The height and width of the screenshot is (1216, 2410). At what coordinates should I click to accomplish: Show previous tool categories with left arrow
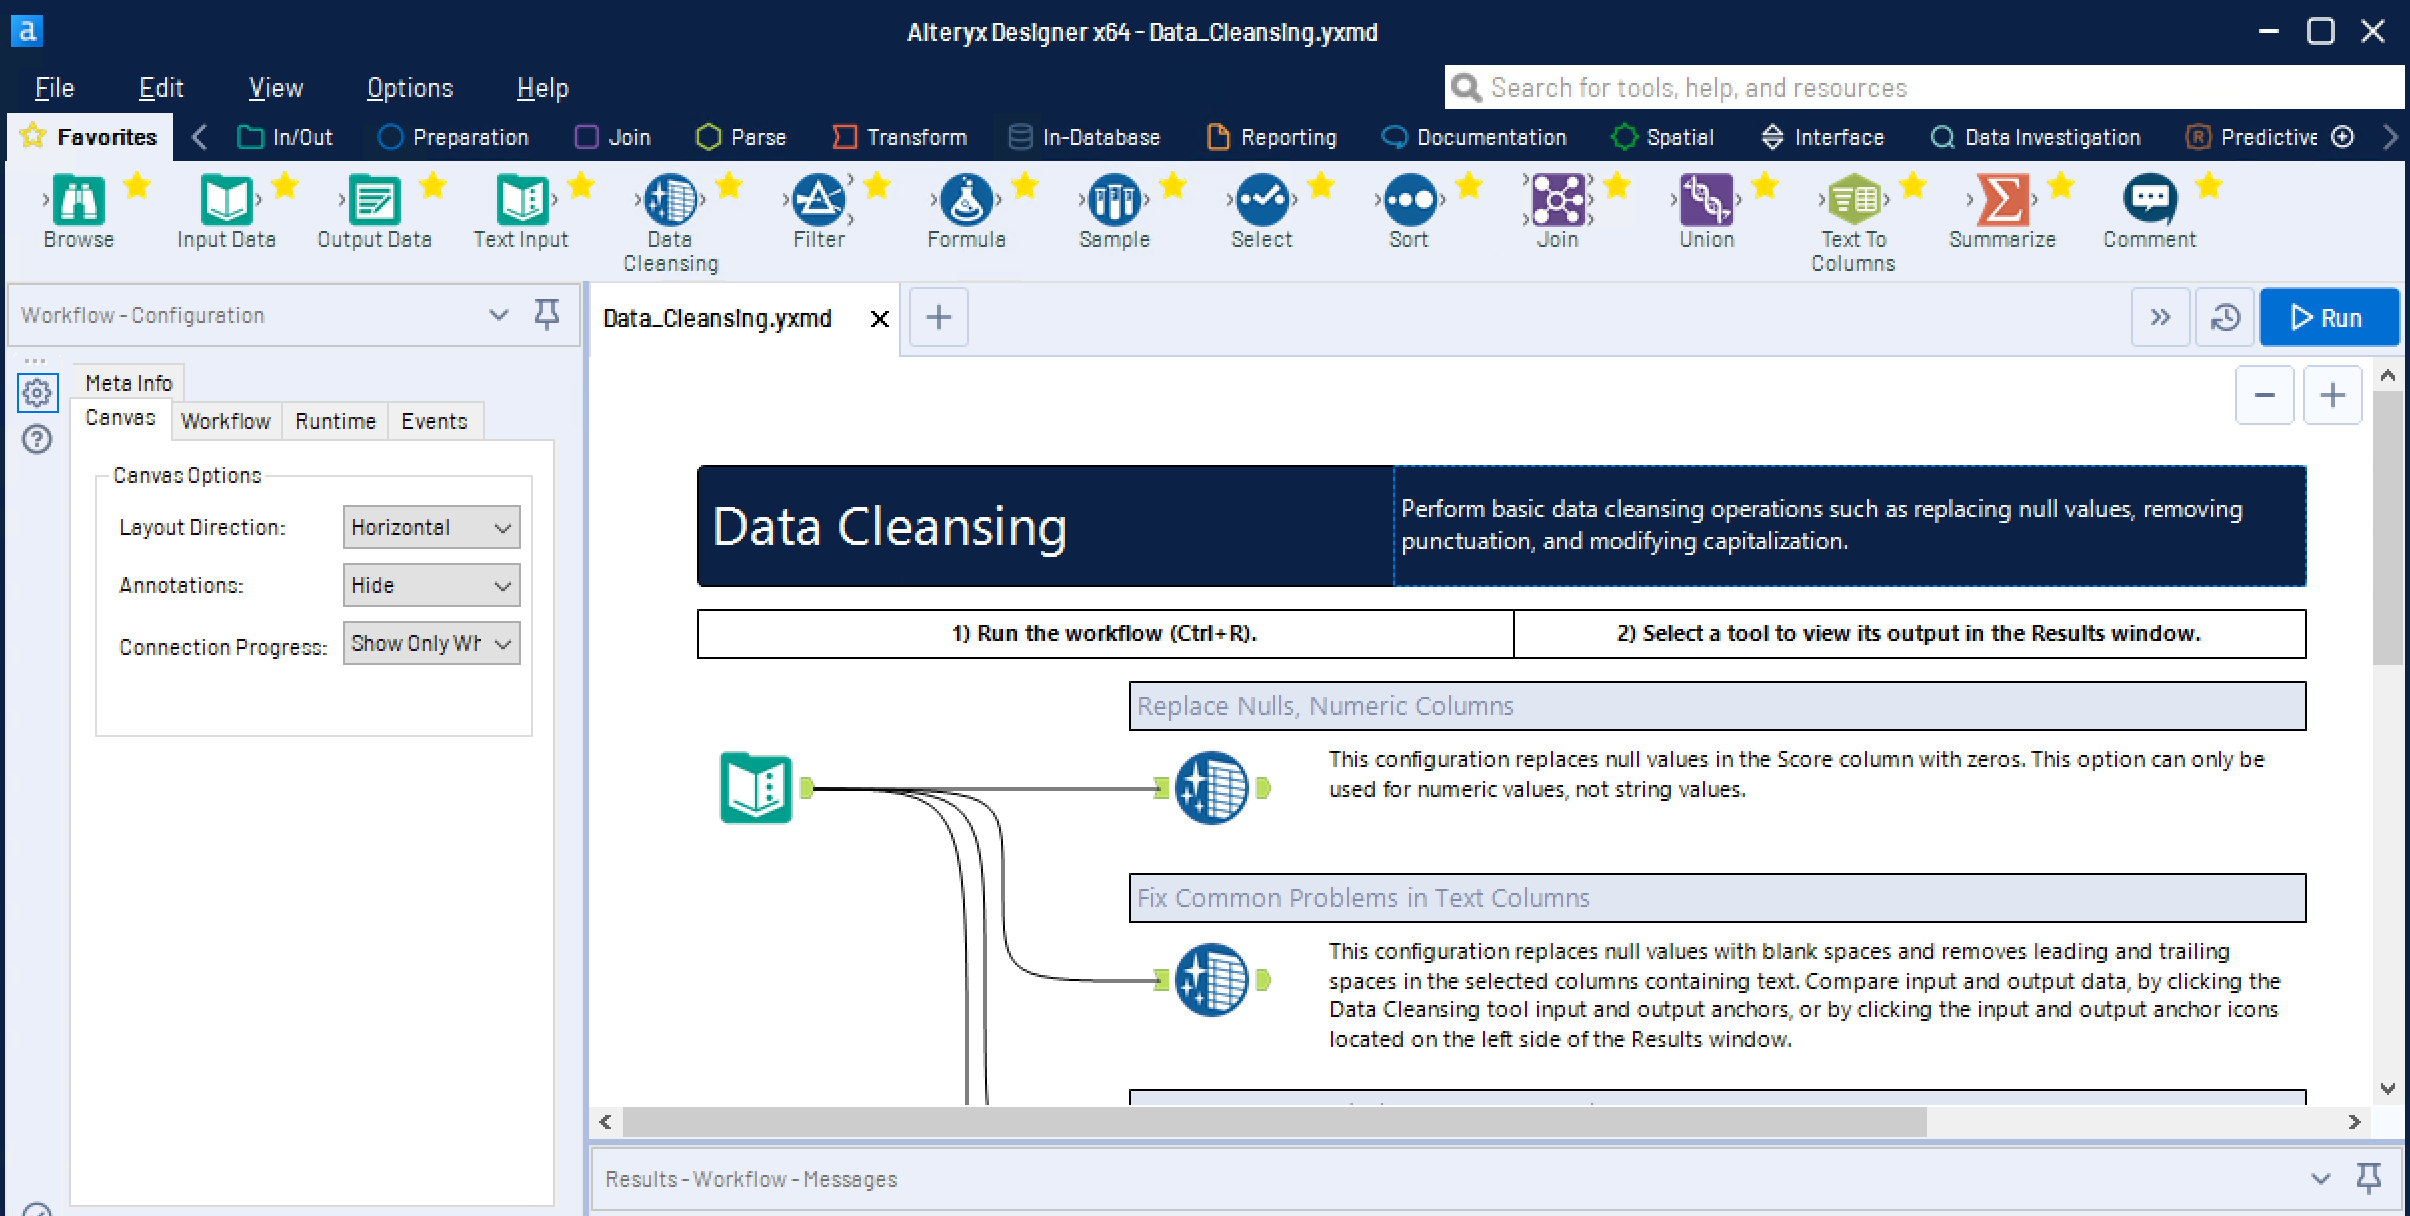199,137
